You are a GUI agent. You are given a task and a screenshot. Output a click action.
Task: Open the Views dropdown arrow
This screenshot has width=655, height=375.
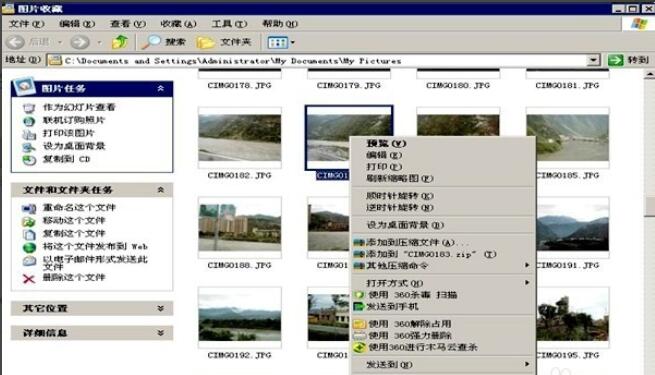pos(293,42)
